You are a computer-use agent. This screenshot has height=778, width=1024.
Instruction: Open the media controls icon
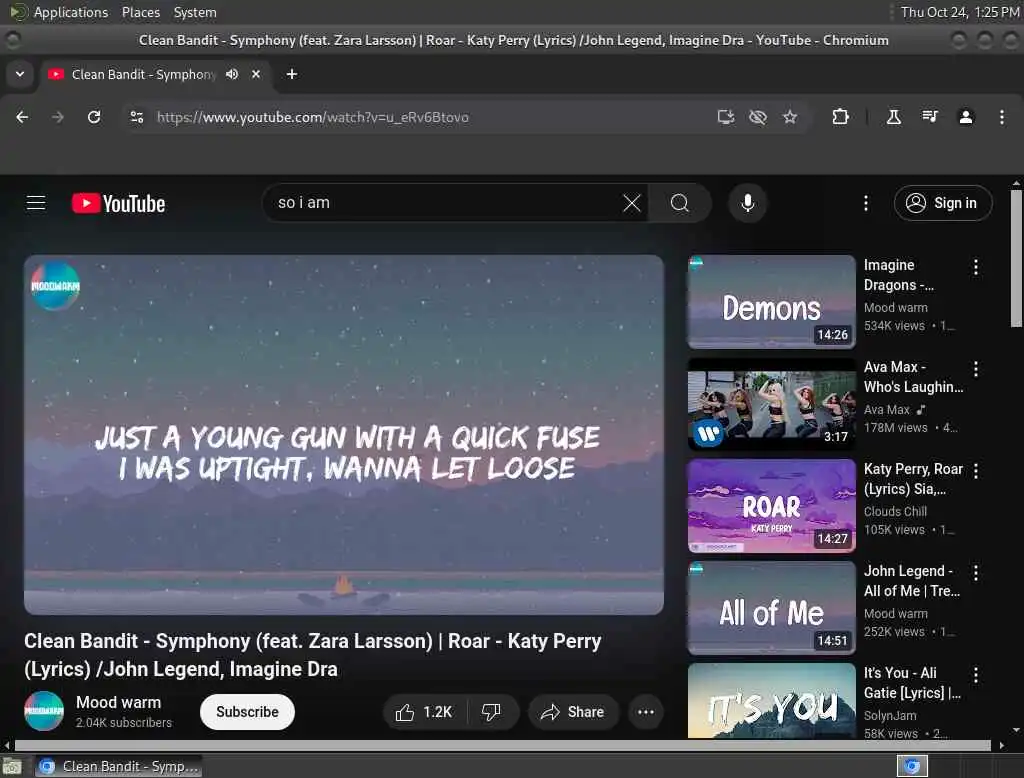[x=930, y=117]
